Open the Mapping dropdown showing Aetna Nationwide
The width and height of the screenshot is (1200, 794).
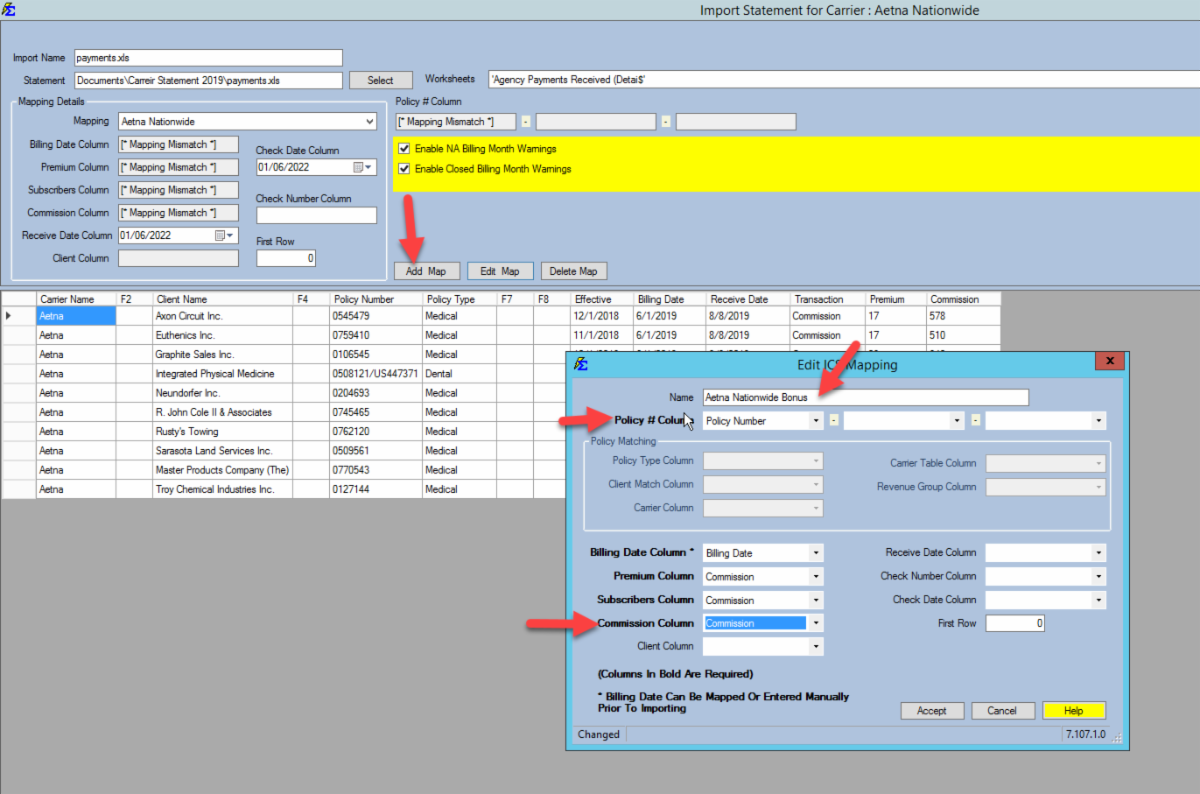[x=369, y=122]
